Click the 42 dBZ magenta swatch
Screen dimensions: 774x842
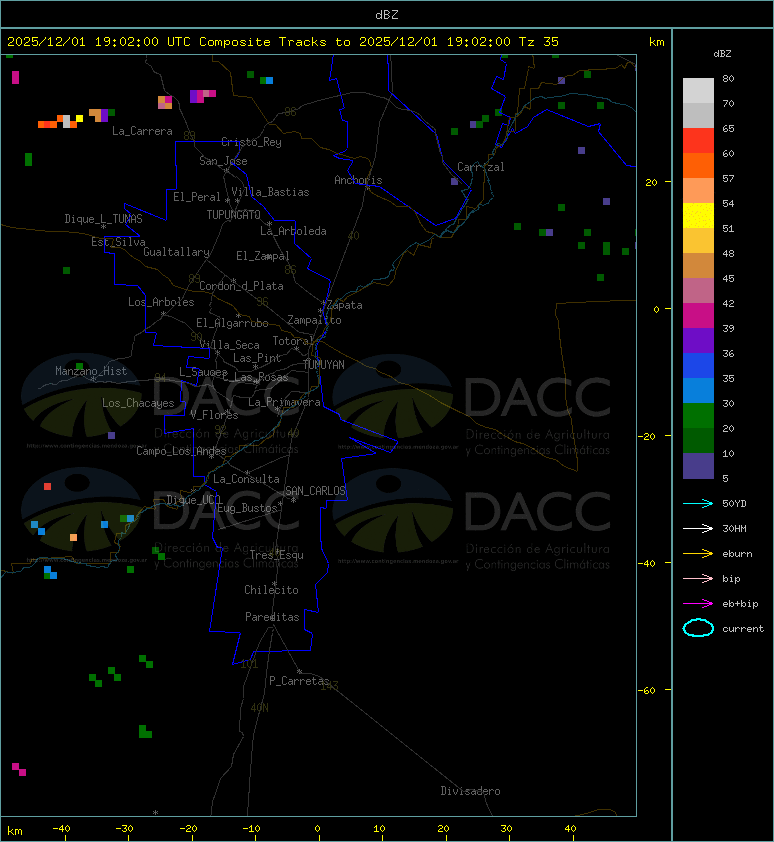pos(698,316)
